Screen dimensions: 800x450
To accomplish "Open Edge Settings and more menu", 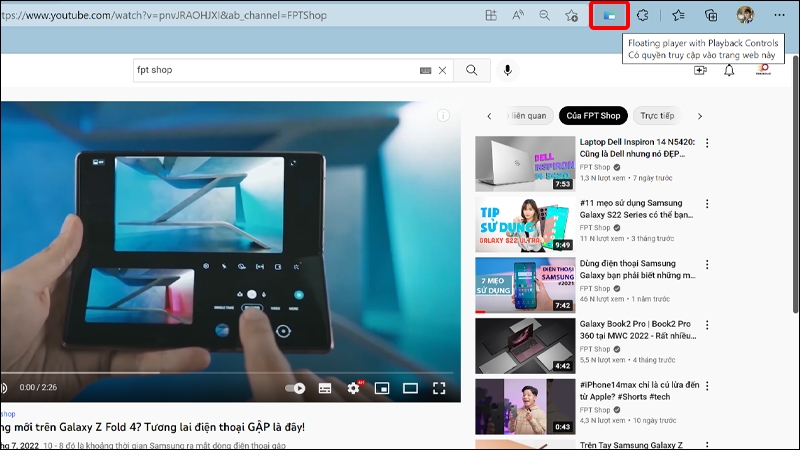I will tap(779, 15).
